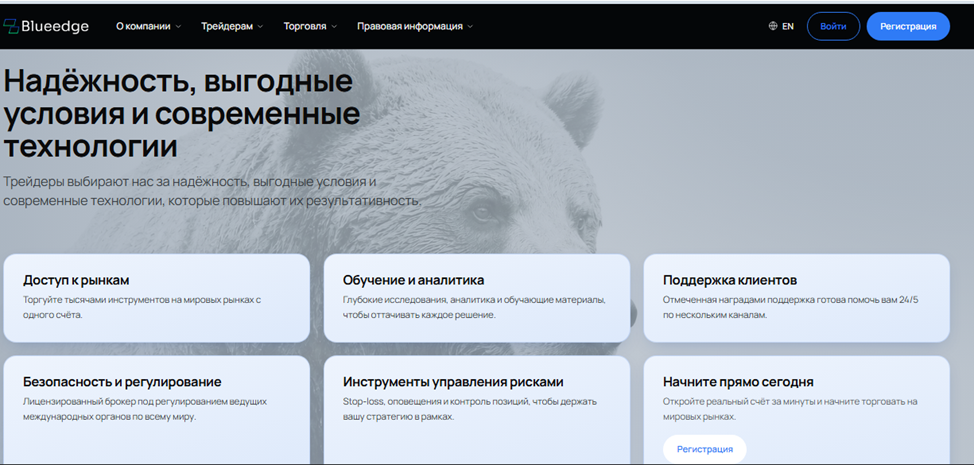Expand chevron next to Правовая информация

pyautogui.click(x=470, y=27)
